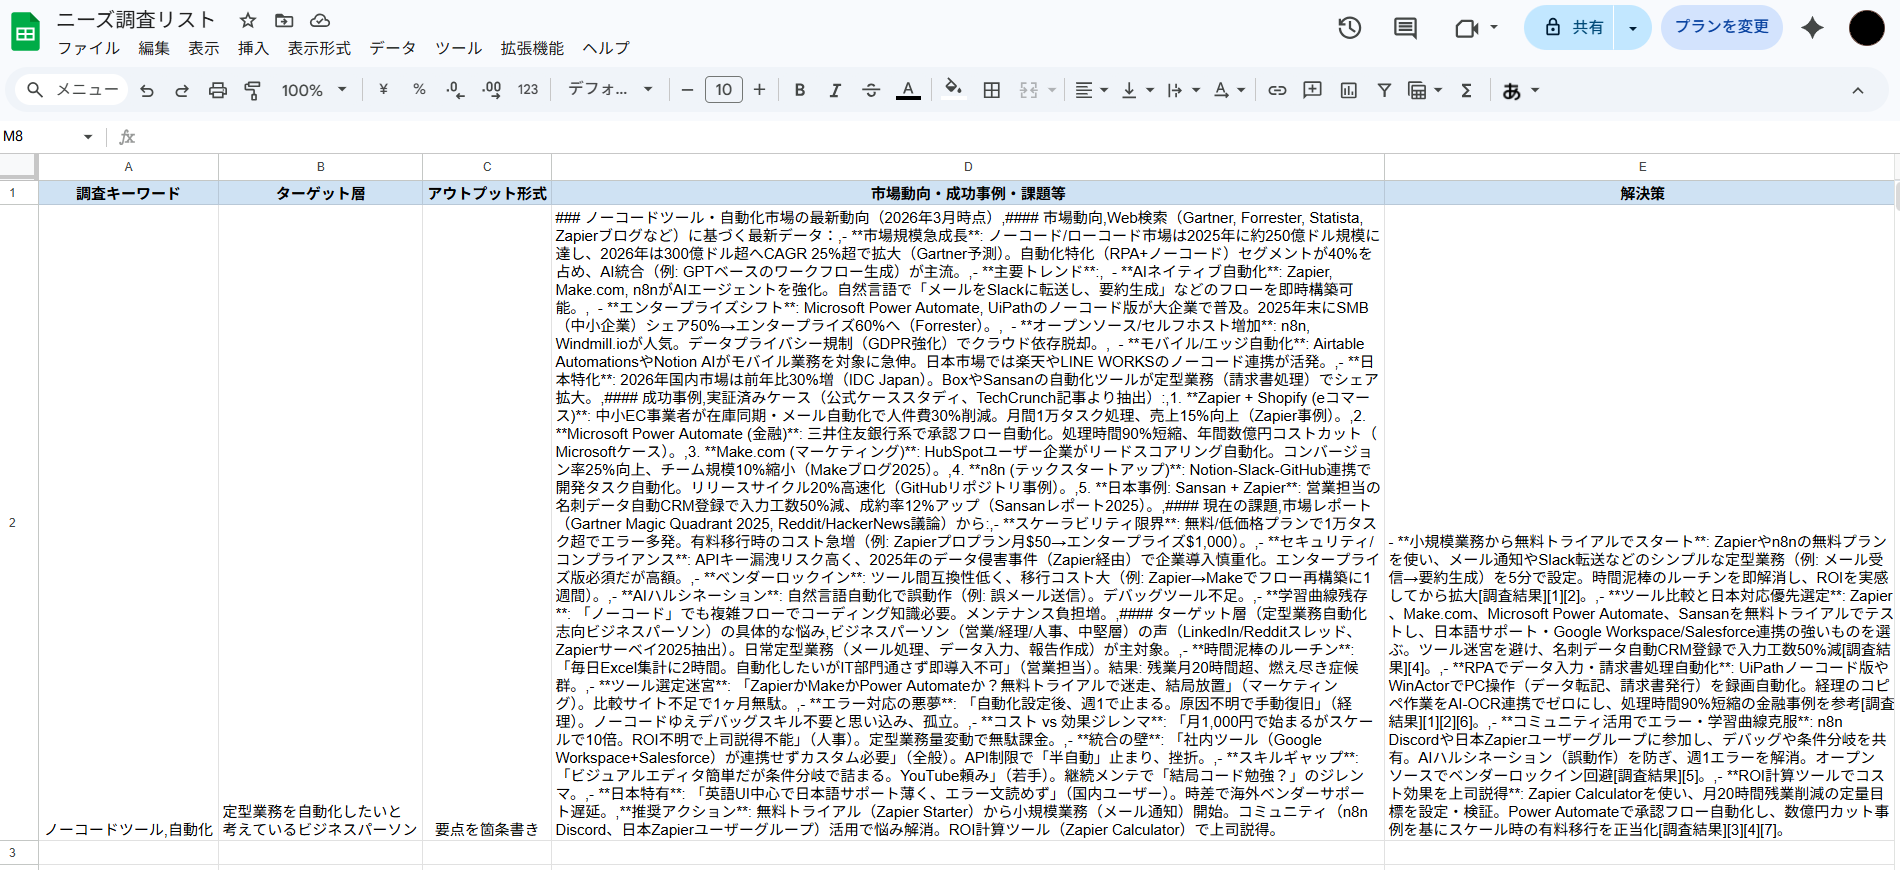
Task: Expand the share options arrow
Action: coord(1633,28)
